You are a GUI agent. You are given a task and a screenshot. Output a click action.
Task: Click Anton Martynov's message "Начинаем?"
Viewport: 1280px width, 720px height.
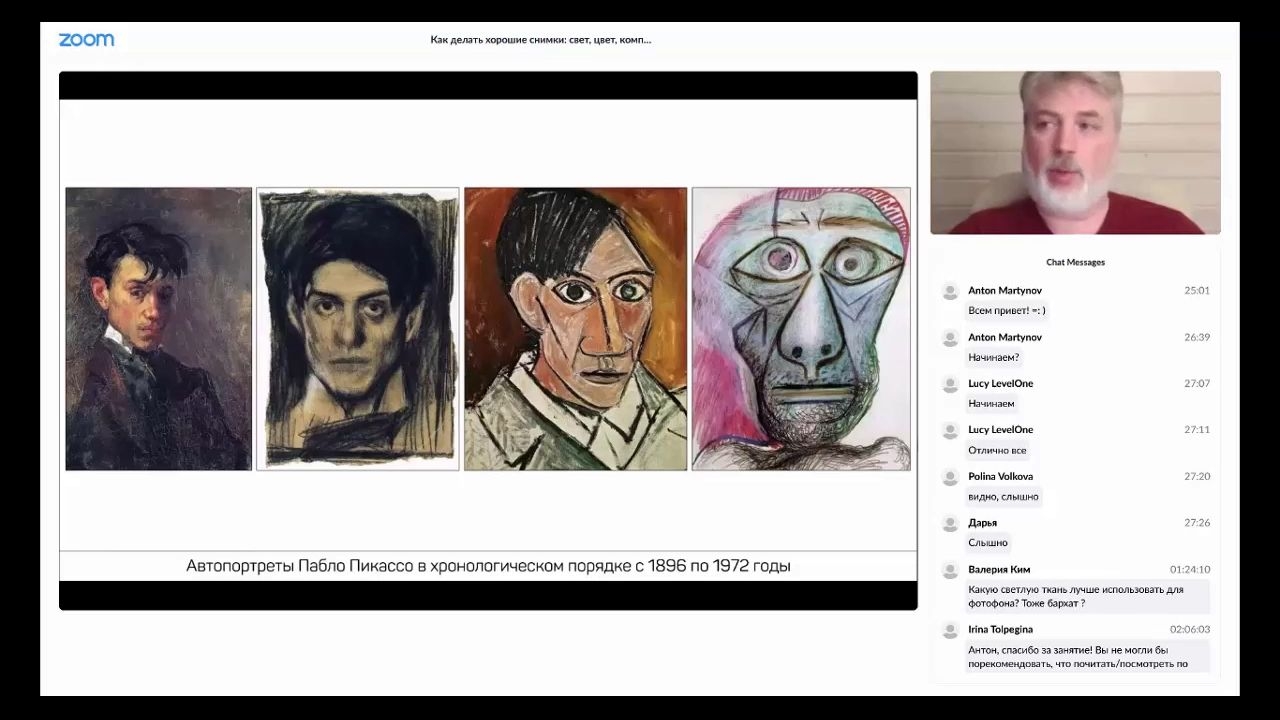(x=994, y=358)
